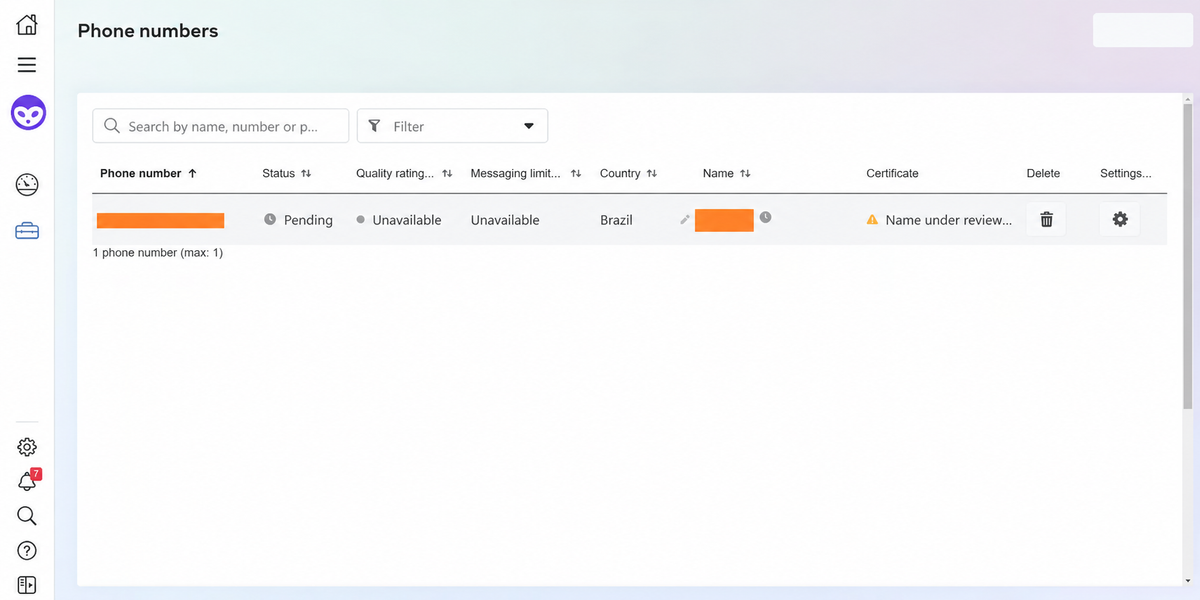Sort by Country column

[628, 173]
